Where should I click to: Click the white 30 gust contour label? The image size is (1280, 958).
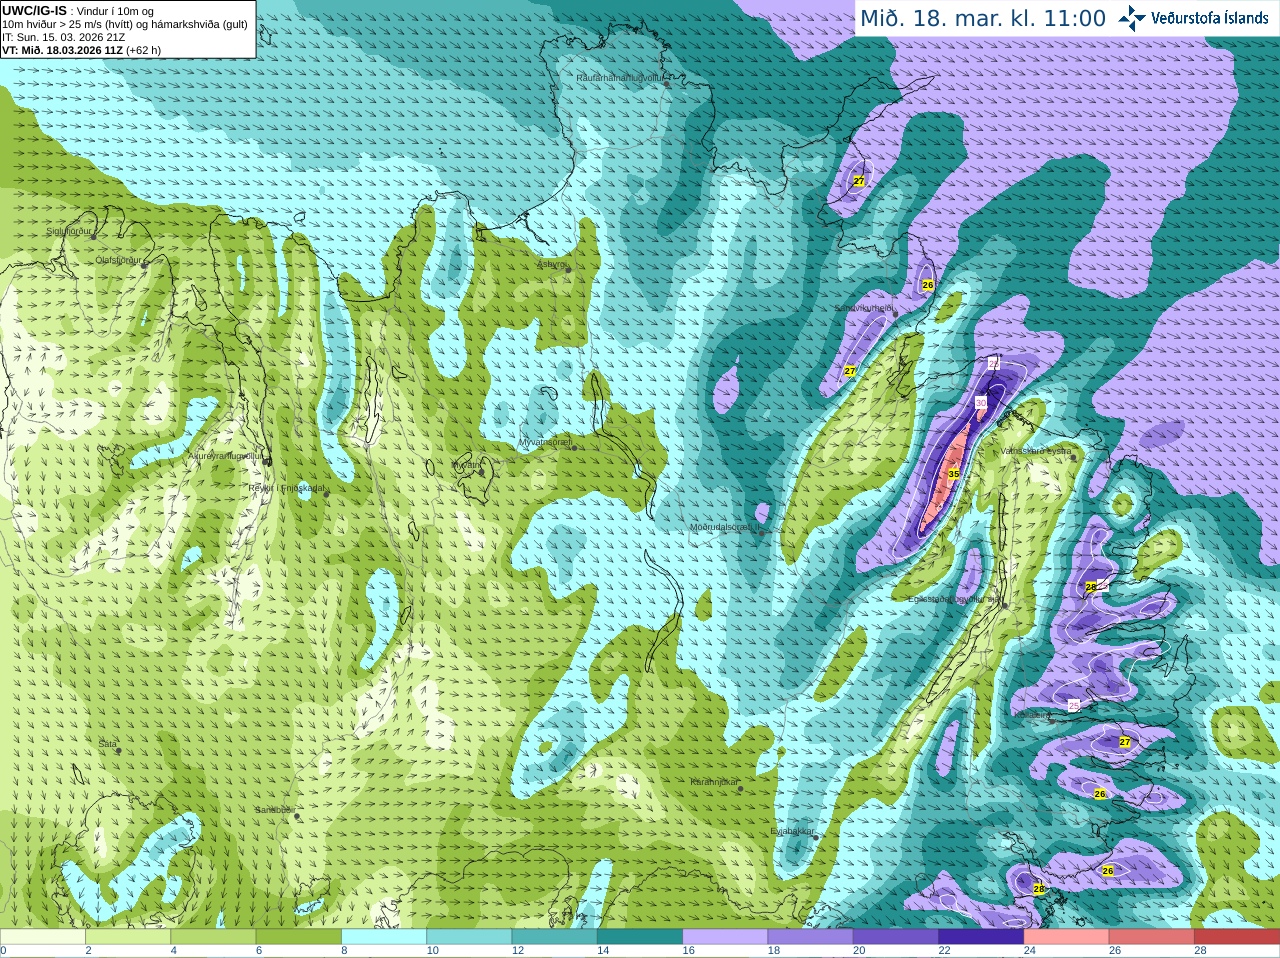point(981,402)
